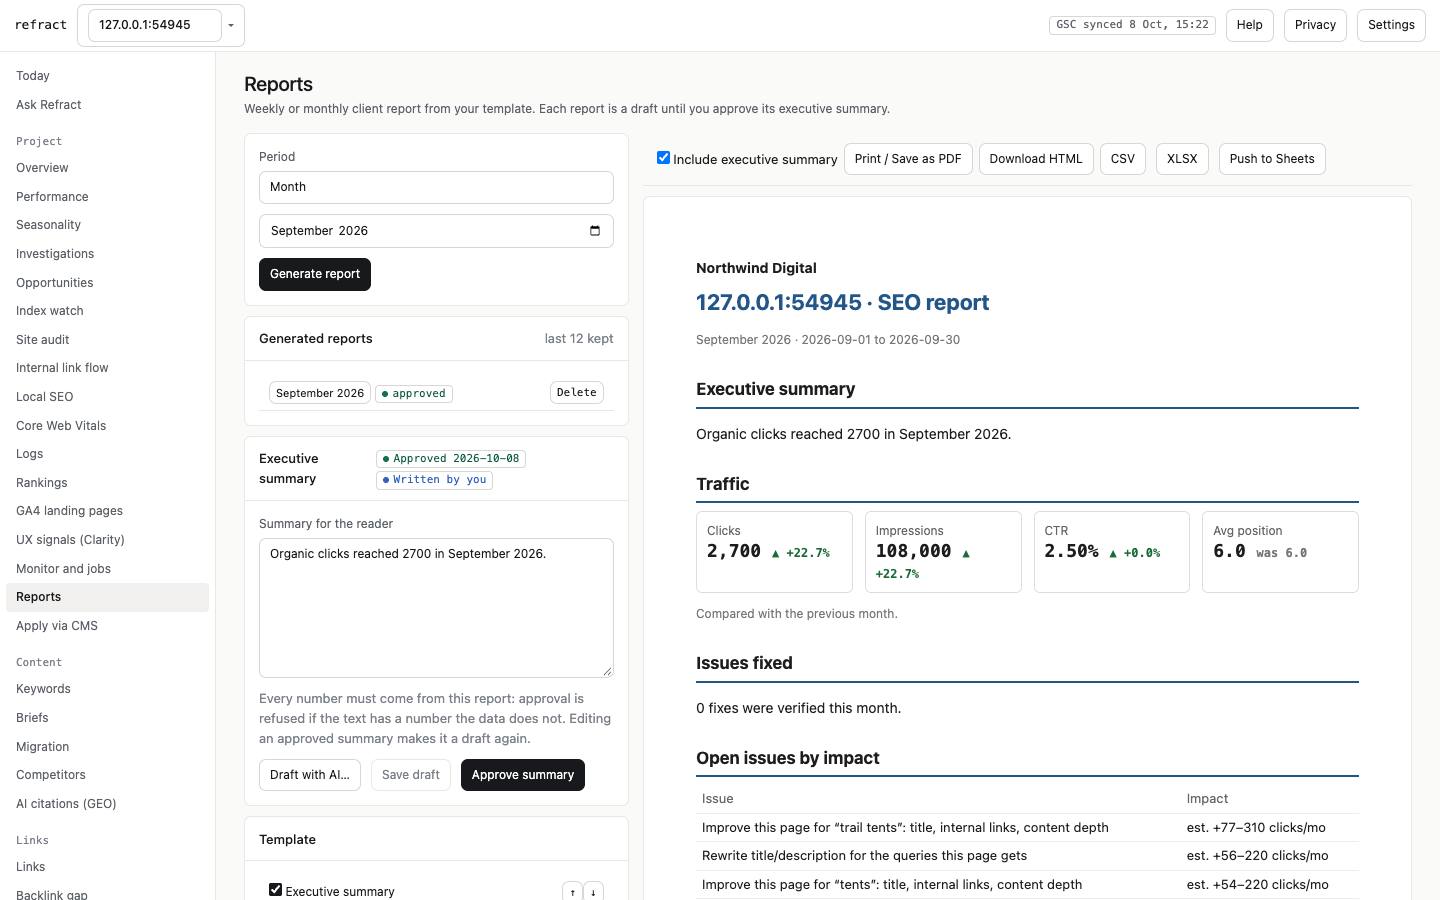Open Ask Refract in the sidebar

pyautogui.click(x=107, y=105)
